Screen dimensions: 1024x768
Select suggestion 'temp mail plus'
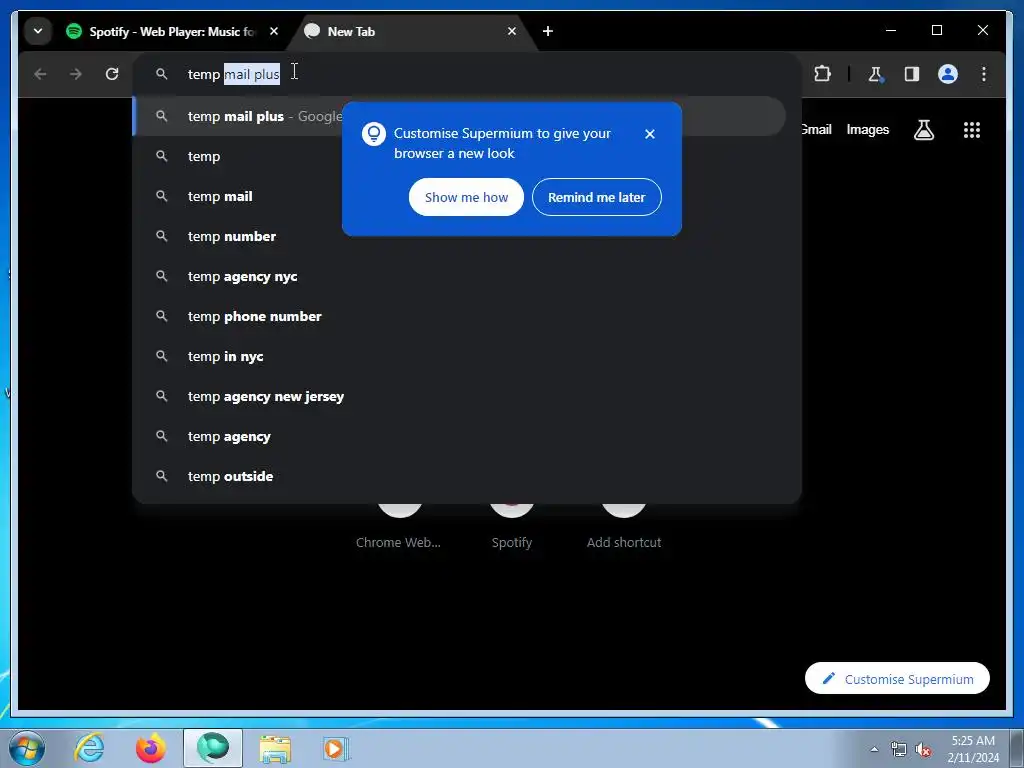pos(459,116)
